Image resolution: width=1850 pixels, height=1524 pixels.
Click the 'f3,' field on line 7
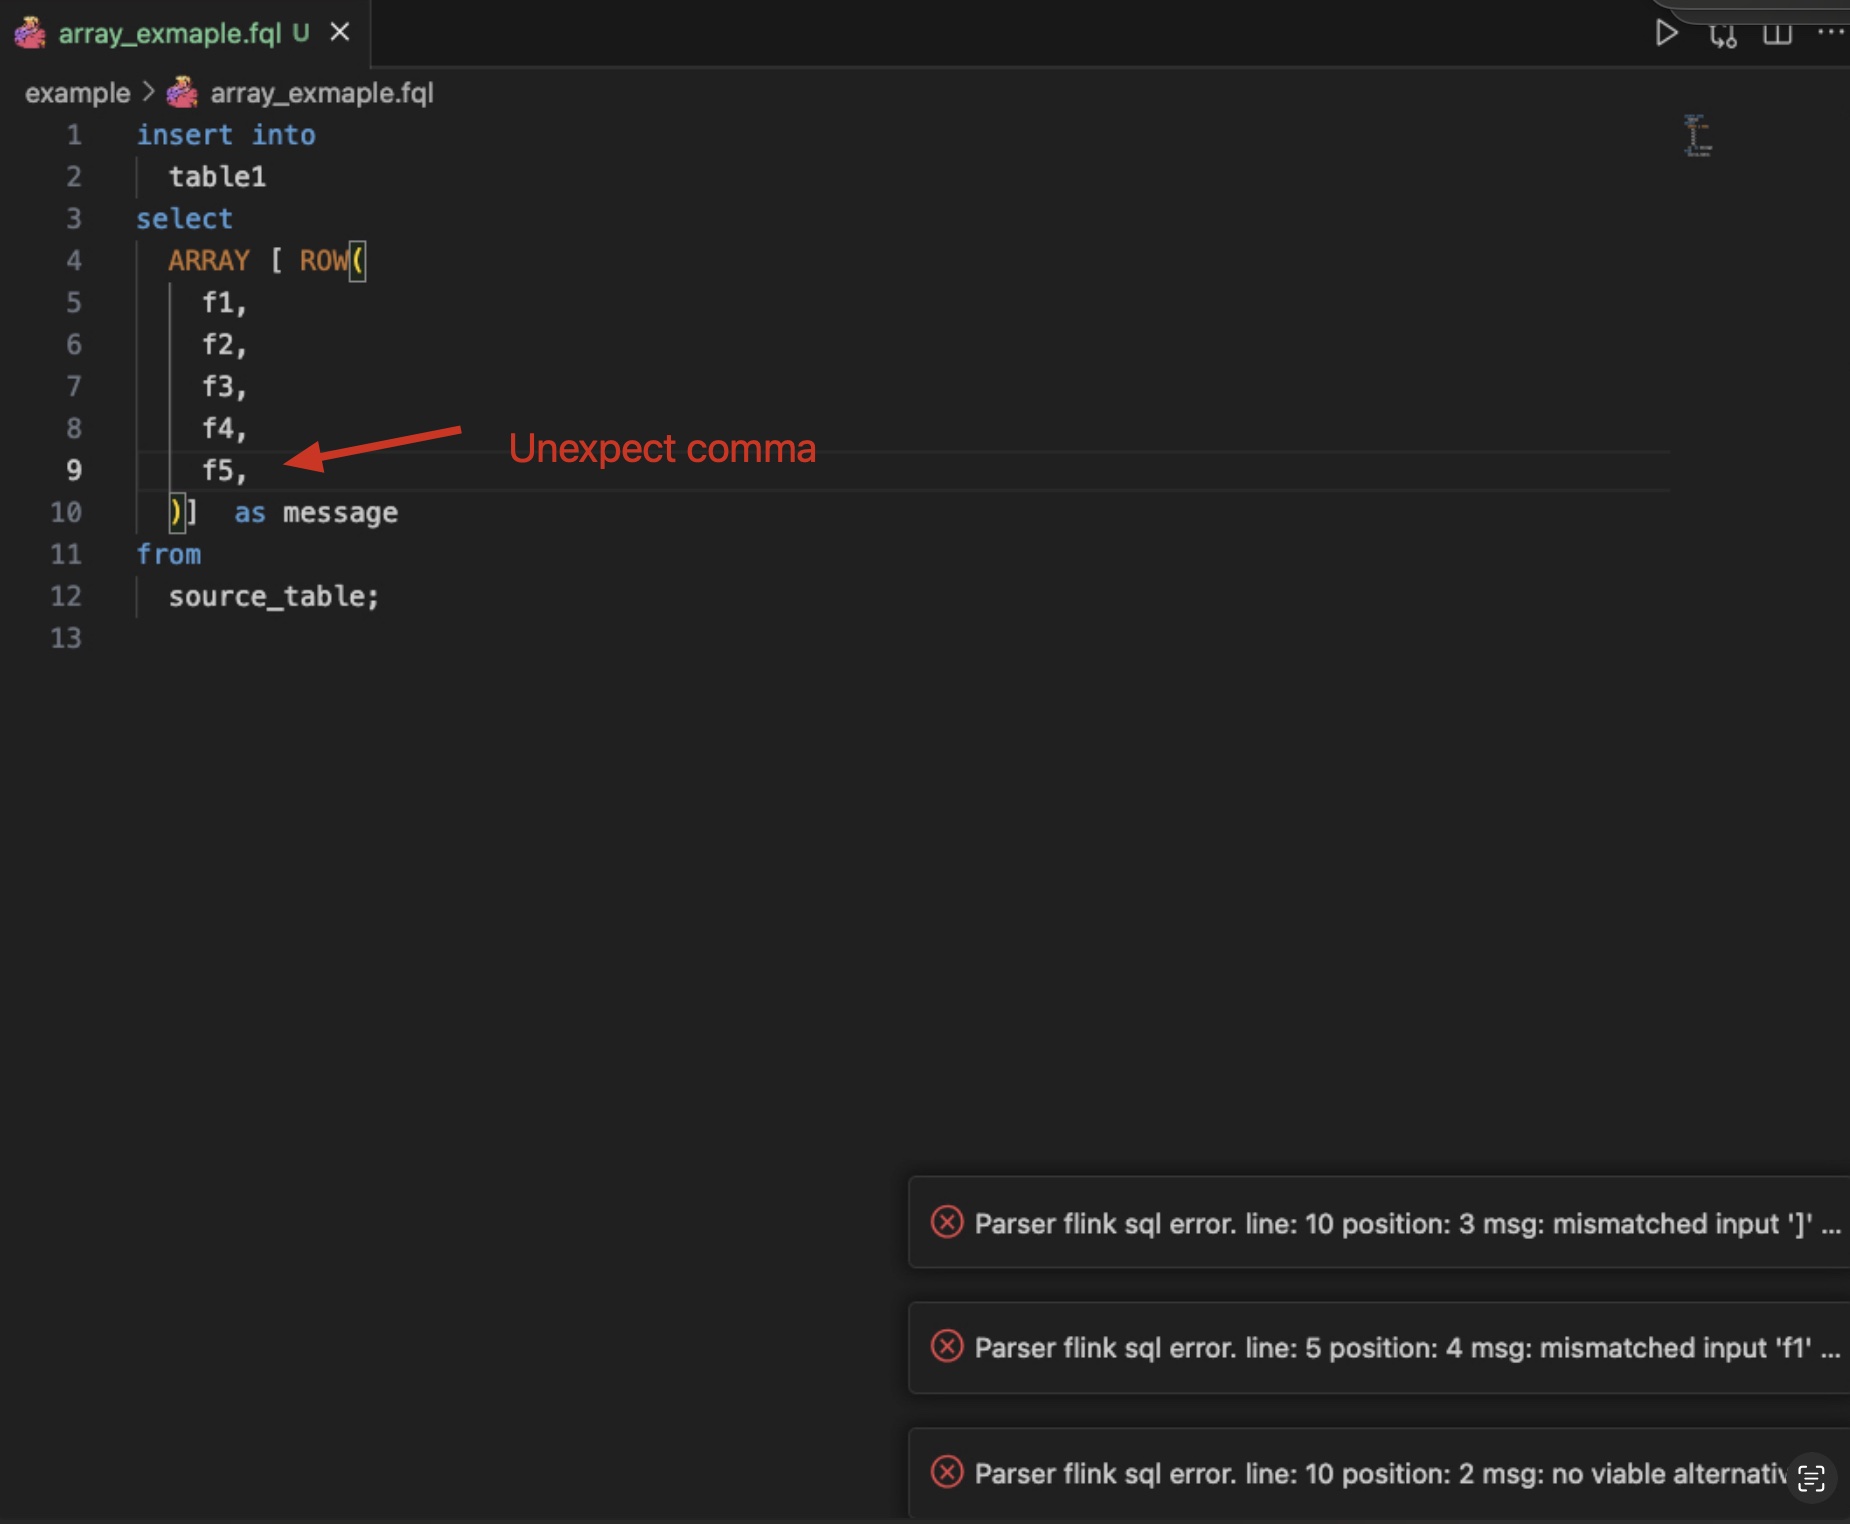224,387
